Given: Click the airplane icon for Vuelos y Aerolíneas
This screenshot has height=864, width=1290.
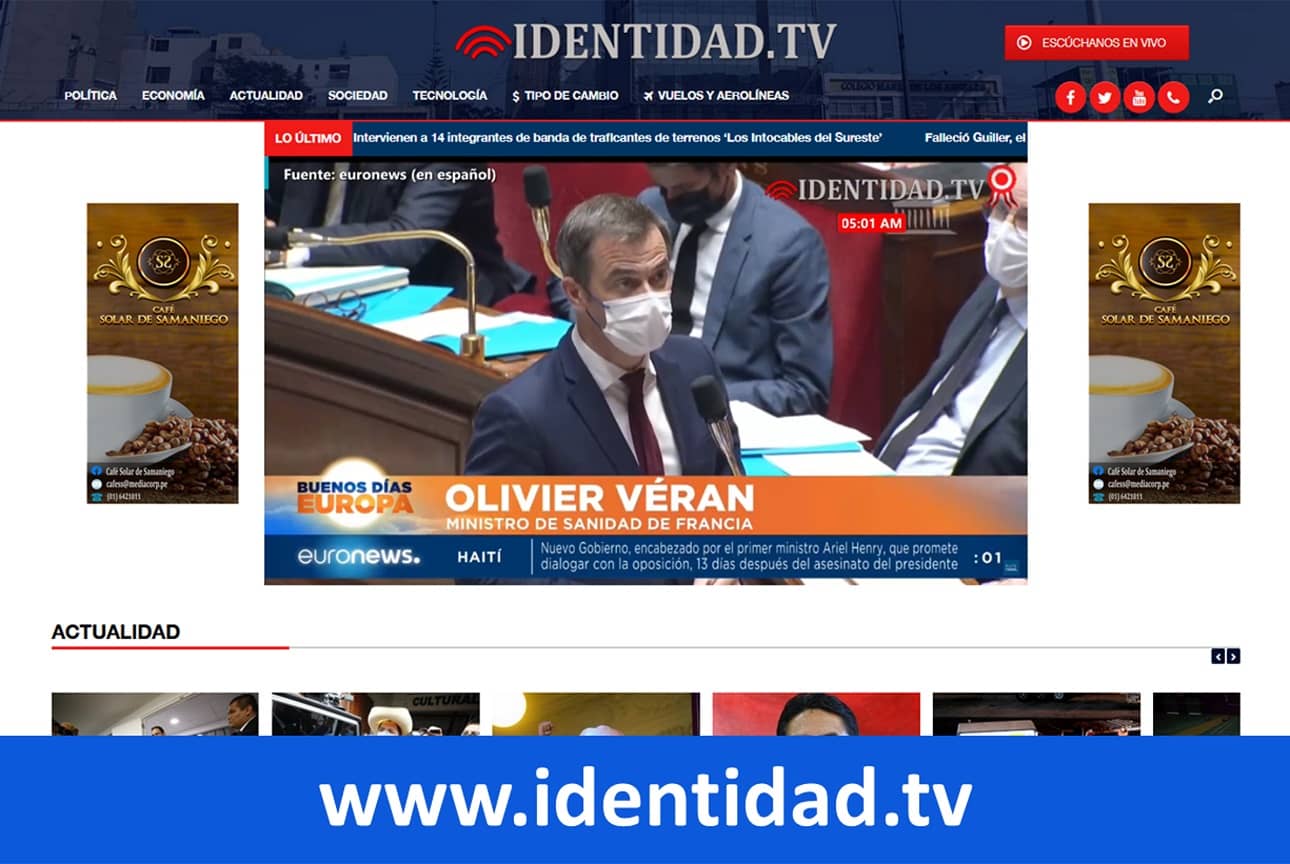Looking at the screenshot, I should 650,96.
